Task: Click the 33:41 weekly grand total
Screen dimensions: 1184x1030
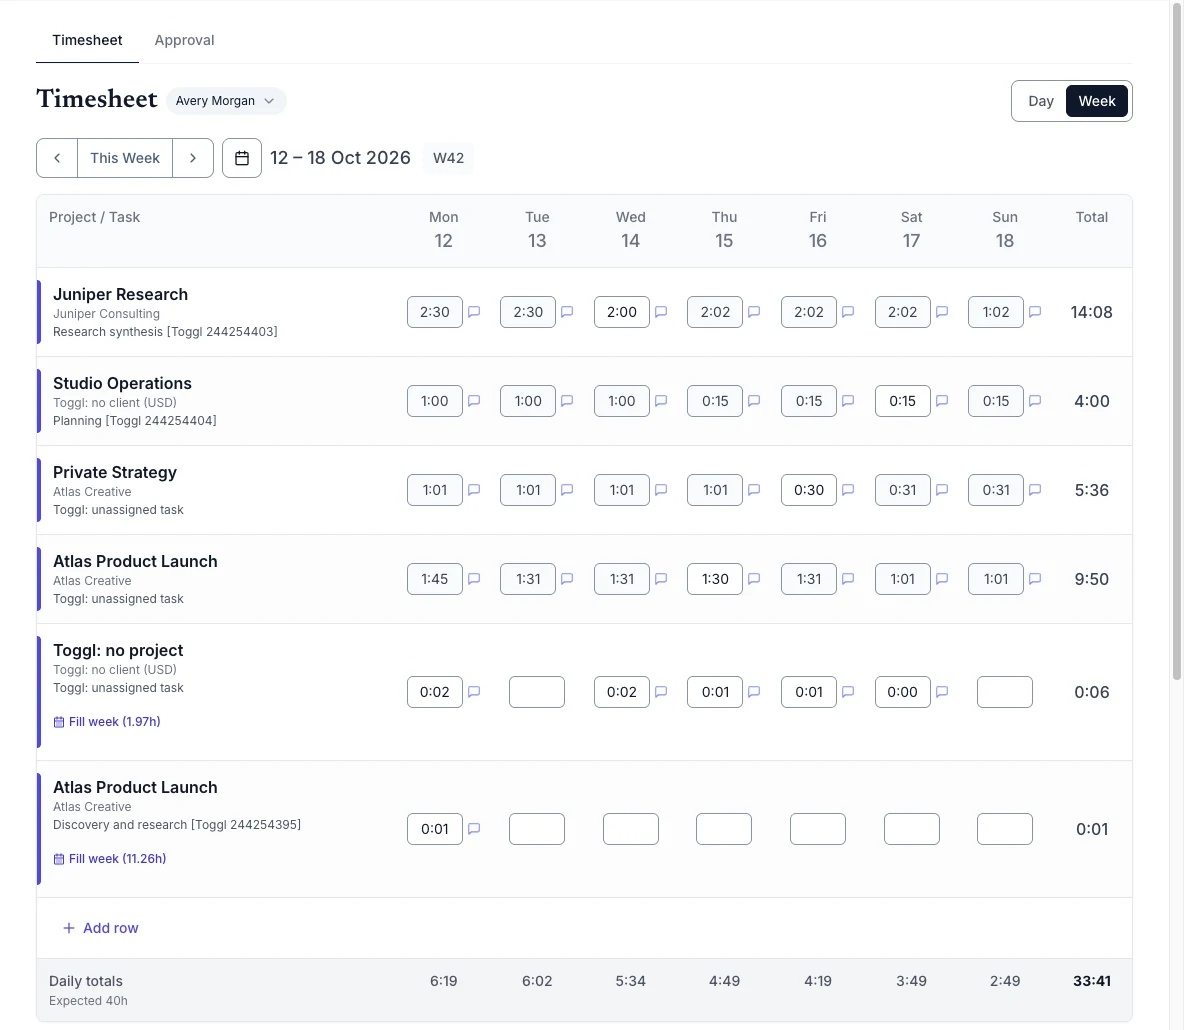Action: 1092,981
